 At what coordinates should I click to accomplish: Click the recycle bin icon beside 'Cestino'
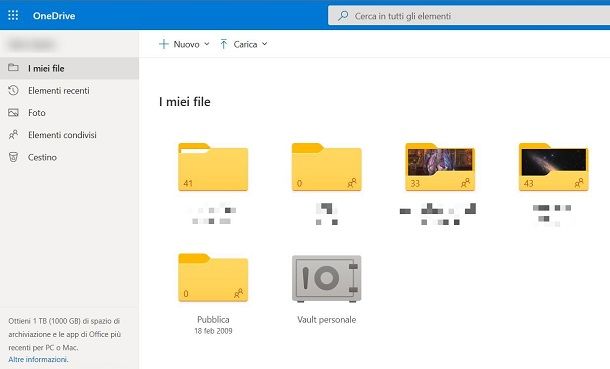click(x=13, y=157)
